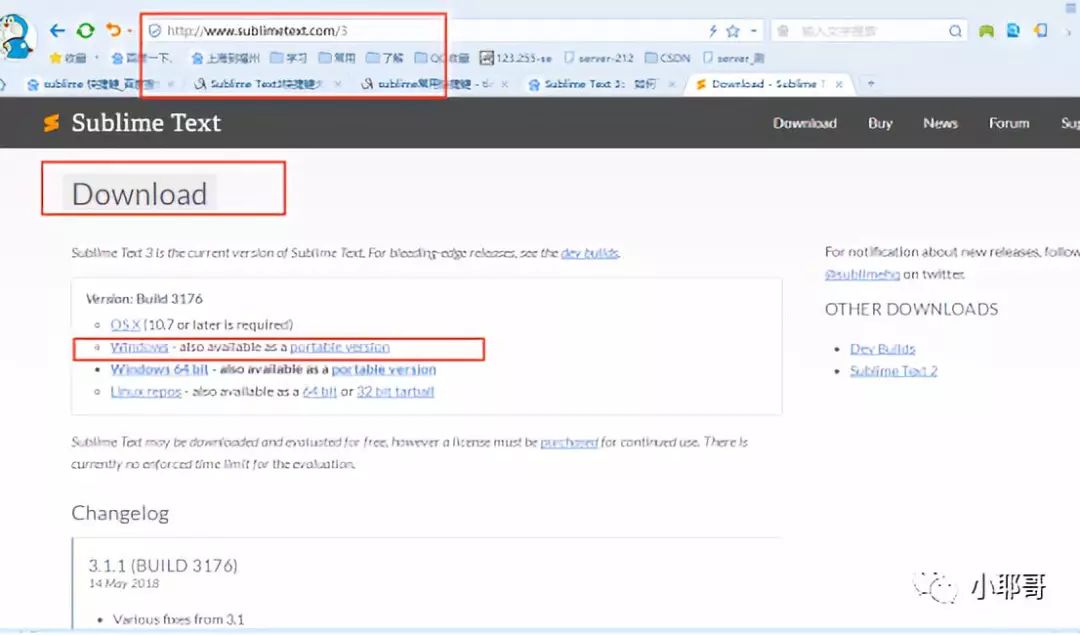
Task: Open the 常用 bookmark folder
Action: [x=337, y=58]
